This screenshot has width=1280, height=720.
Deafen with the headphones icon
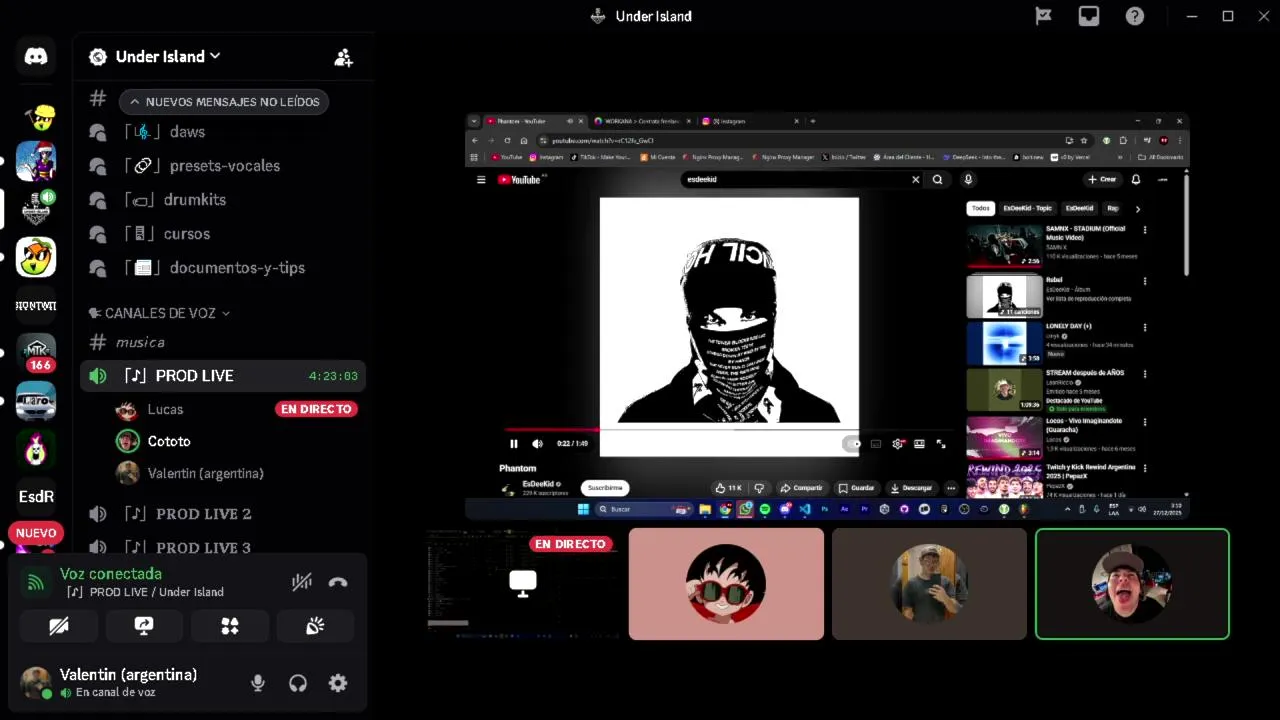click(x=298, y=683)
